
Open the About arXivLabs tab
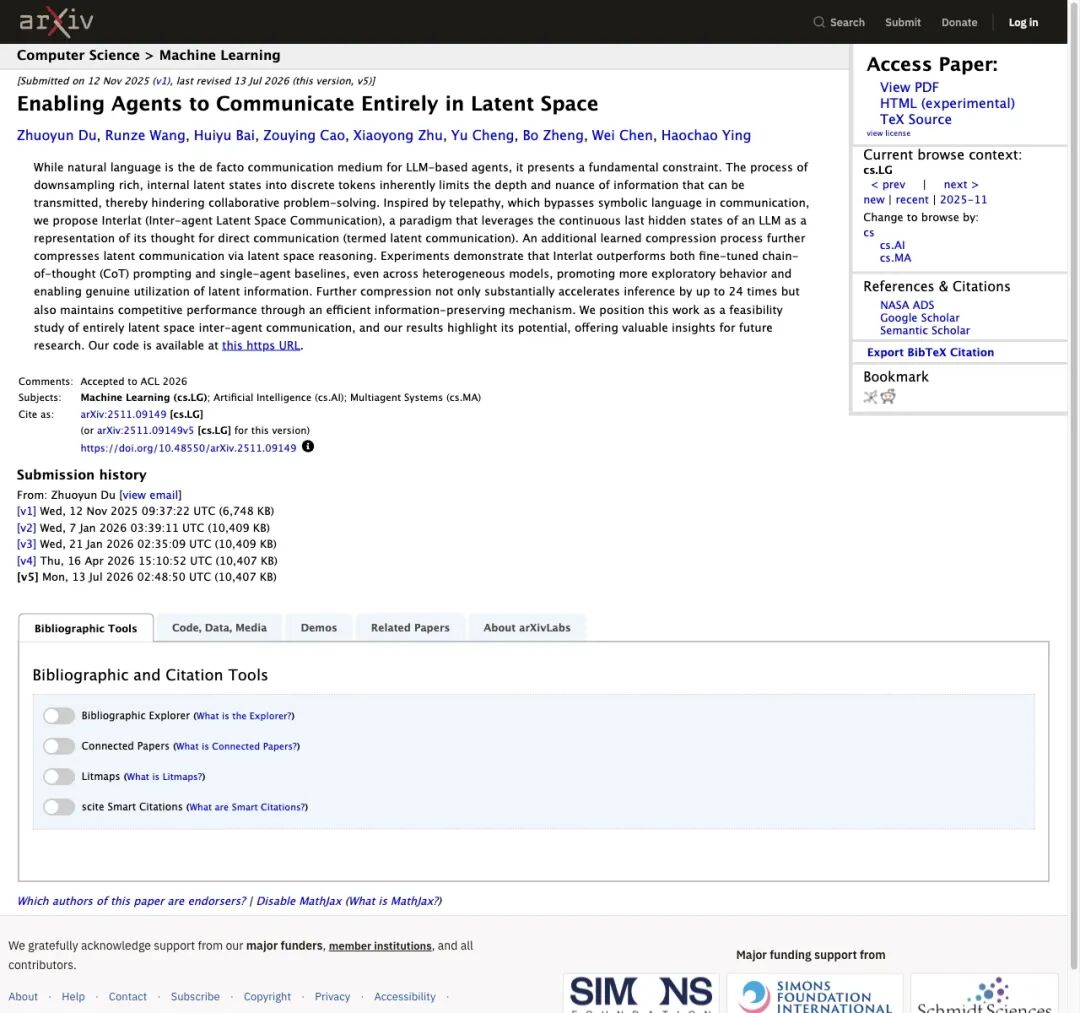click(527, 627)
